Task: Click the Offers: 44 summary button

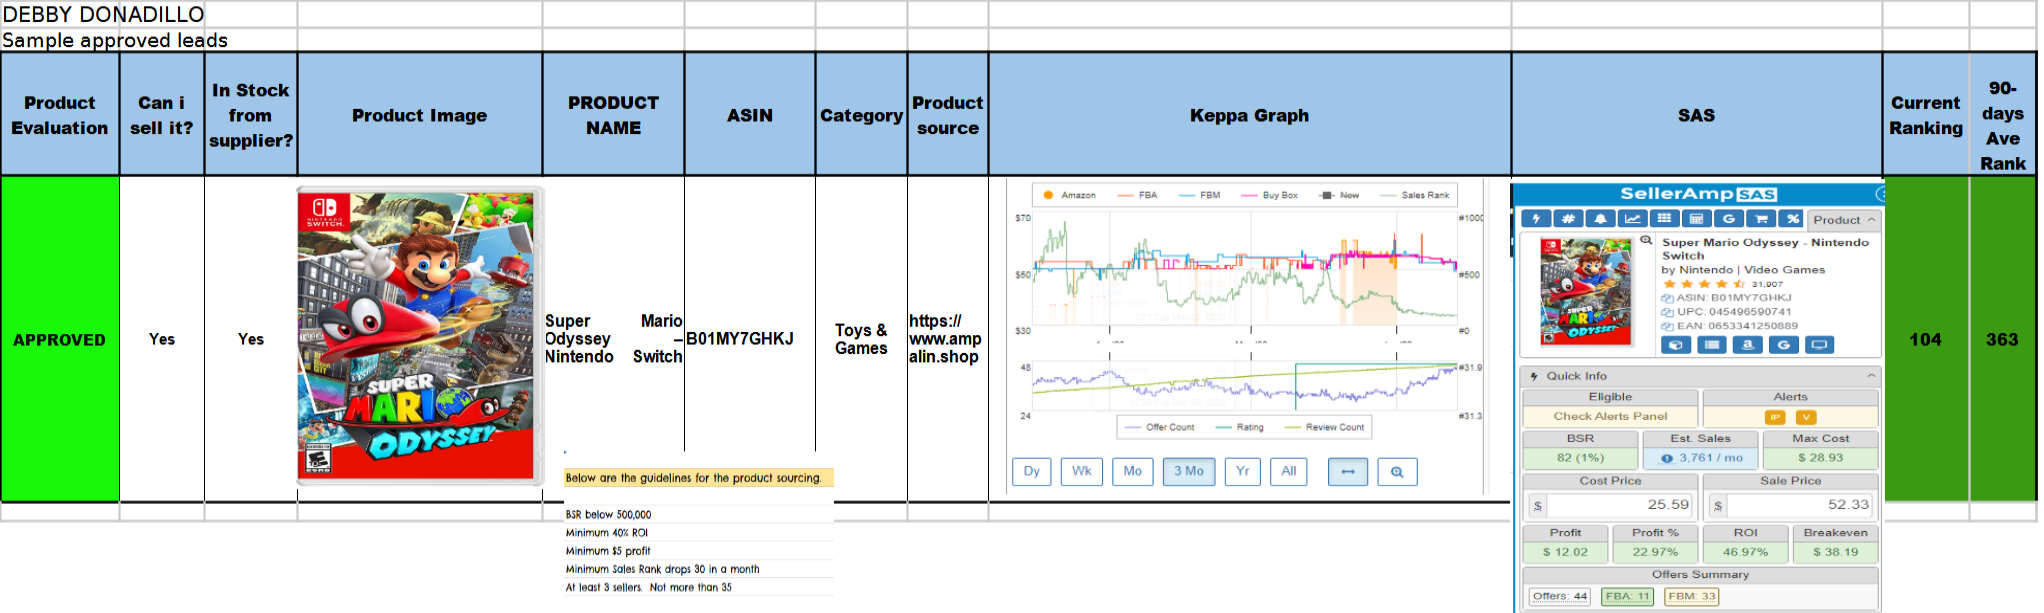Action: pyautogui.click(x=1560, y=596)
